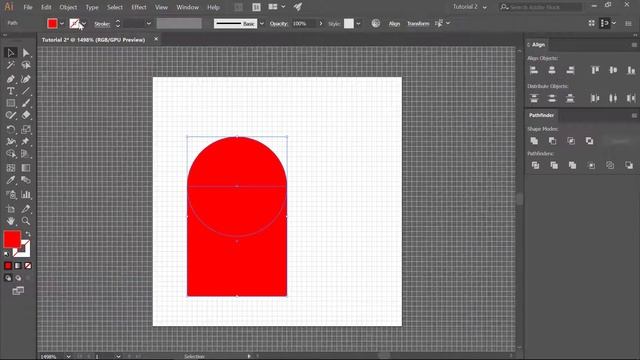640x360 pixels.
Task: Pick the Paintbrush tool
Action: pyautogui.click(x=26, y=103)
